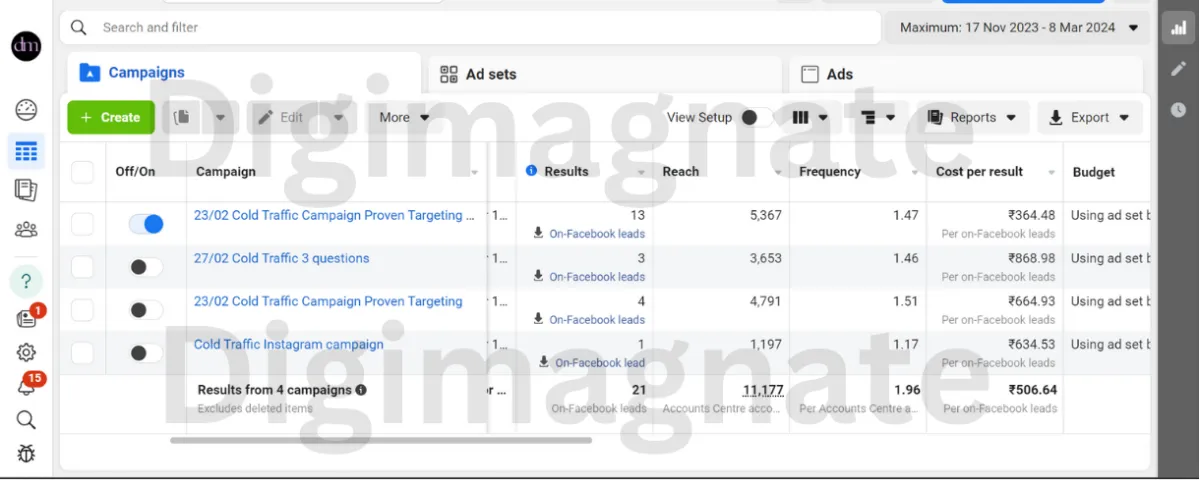Click the ₹364.48 cost per result value

pyautogui.click(x=1031, y=215)
